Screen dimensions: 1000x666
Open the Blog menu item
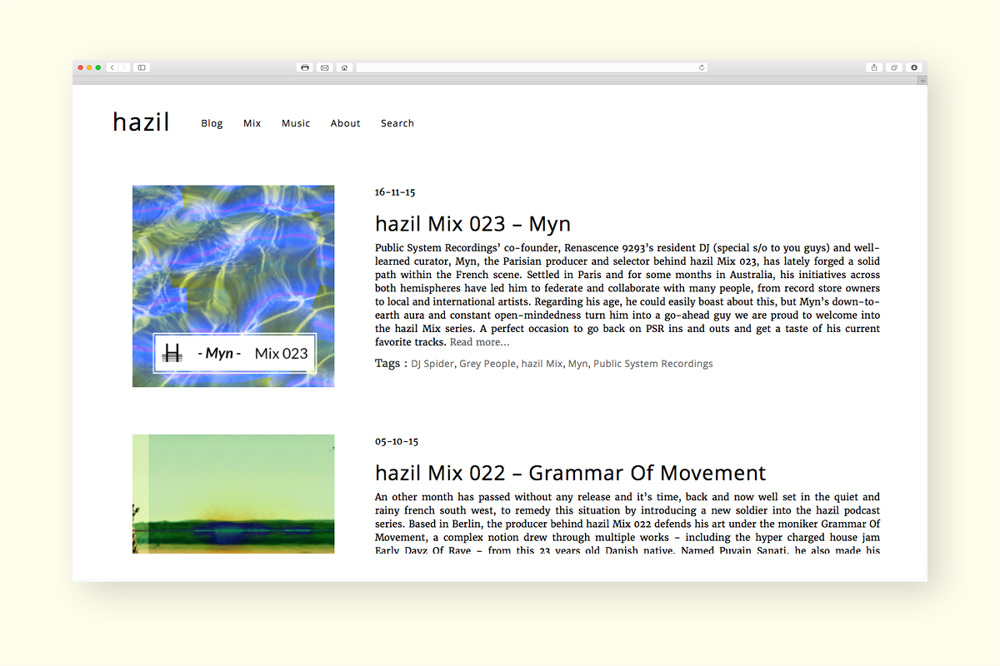(x=212, y=124)
